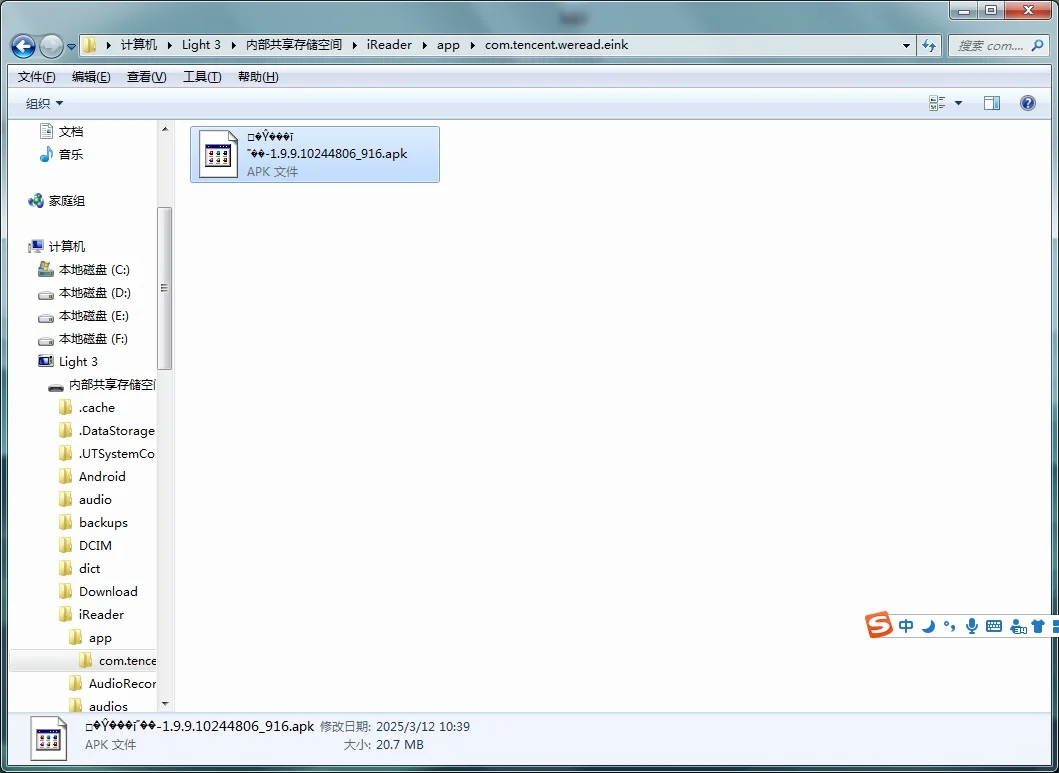Viewport: 1059px width, 773px height.
Task: Open the Sogou soft keyboard icon
Action: tap(994, 626)
